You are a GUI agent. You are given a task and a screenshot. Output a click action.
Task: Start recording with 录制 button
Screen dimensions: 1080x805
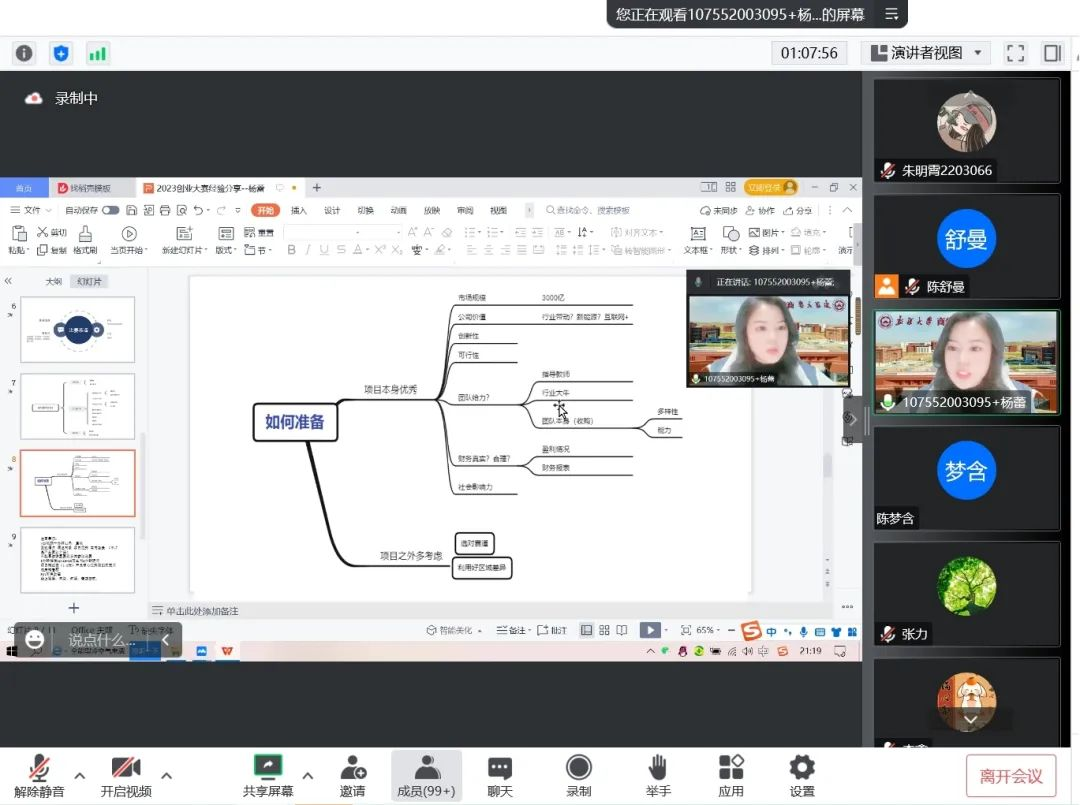(x=579, y=775)
